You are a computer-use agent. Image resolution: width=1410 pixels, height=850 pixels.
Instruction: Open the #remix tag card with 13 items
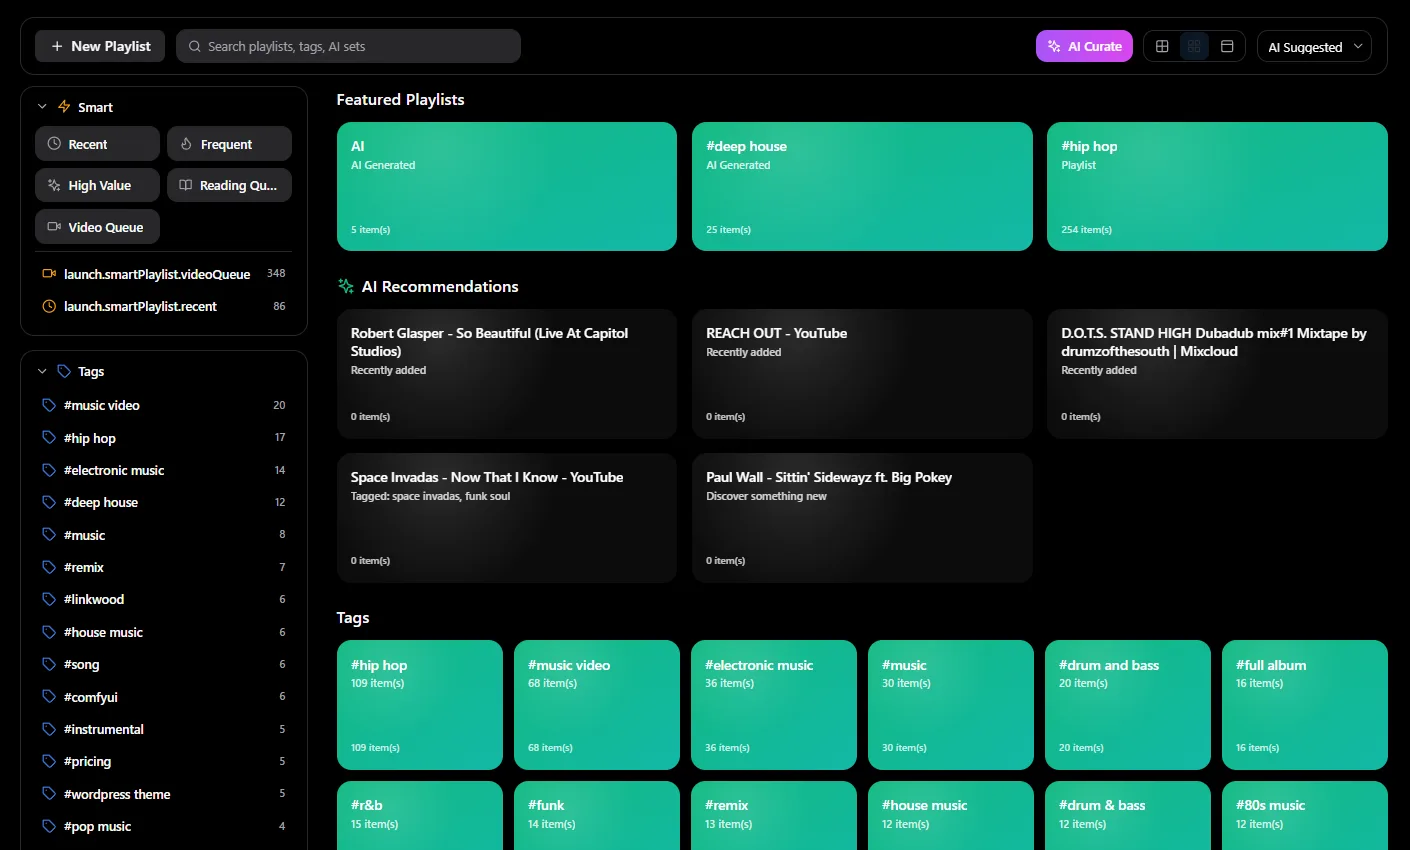tap(774, 816)
